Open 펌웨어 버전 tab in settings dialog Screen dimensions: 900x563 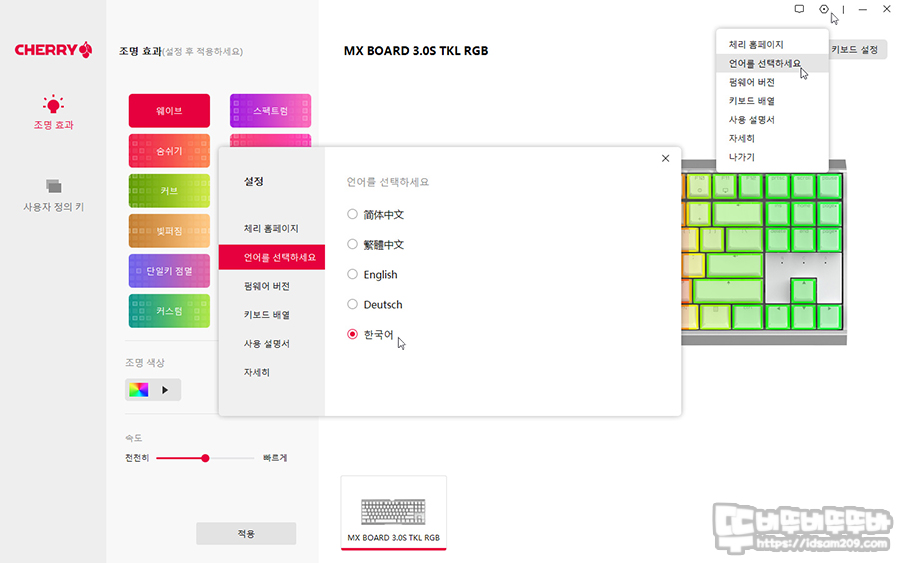[271, 286]
